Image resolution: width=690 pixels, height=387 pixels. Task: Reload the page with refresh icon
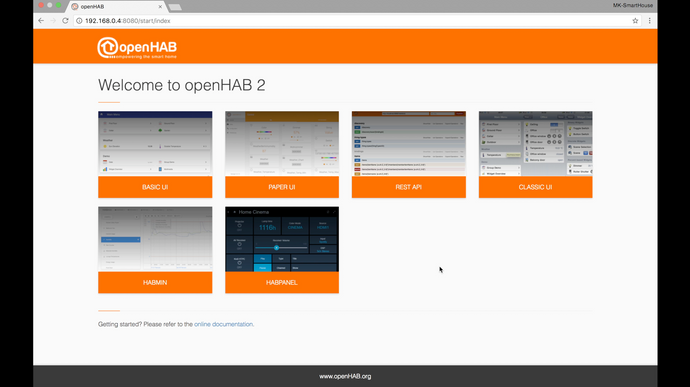pos(65,21)
